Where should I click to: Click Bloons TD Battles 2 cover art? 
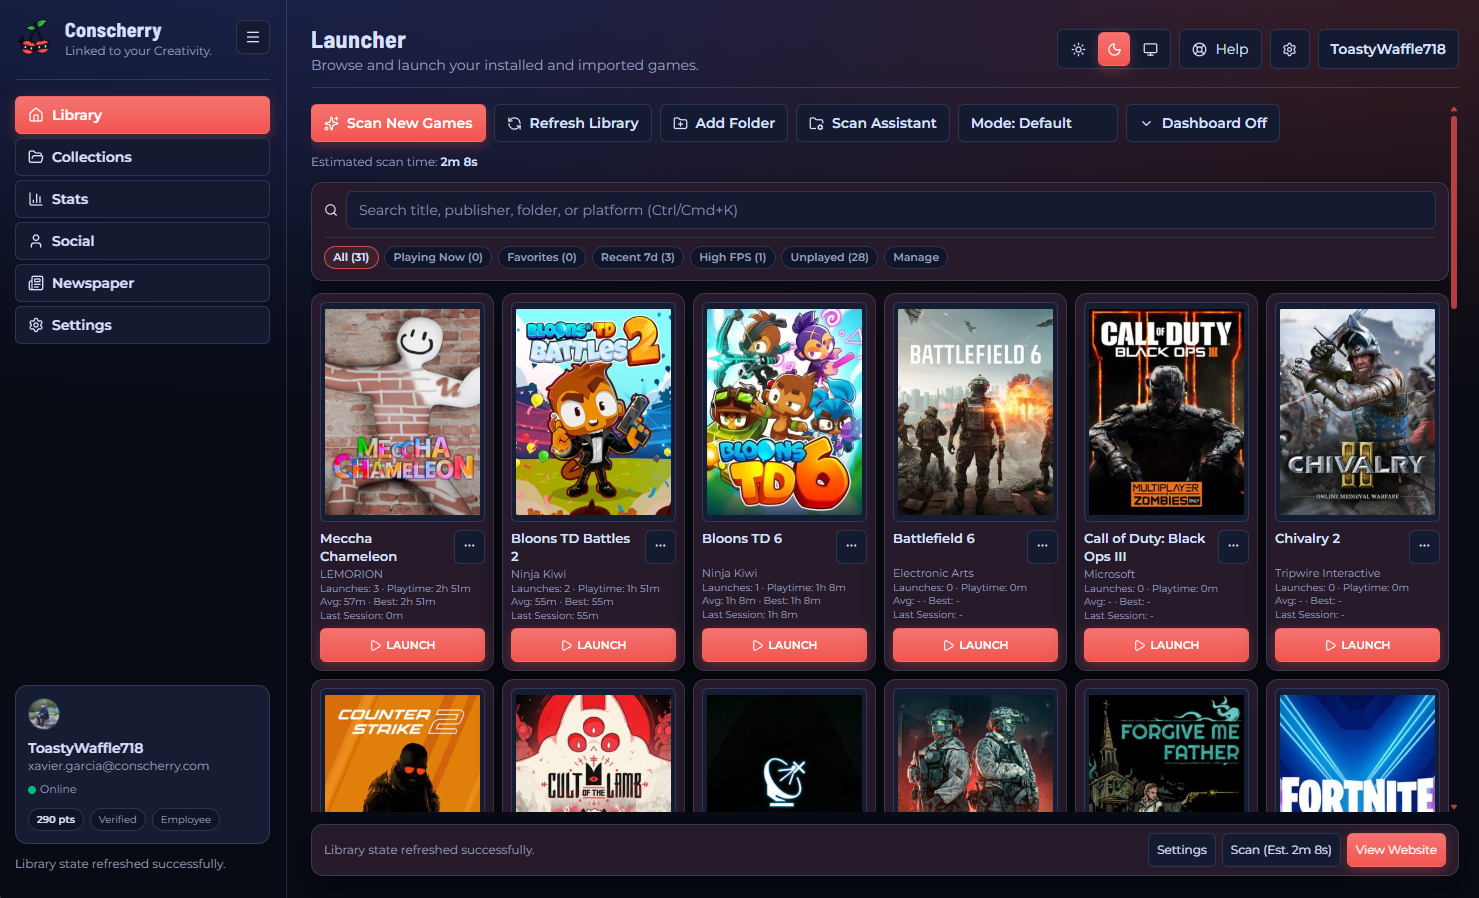pyautogui.click(x=593, y=412)
